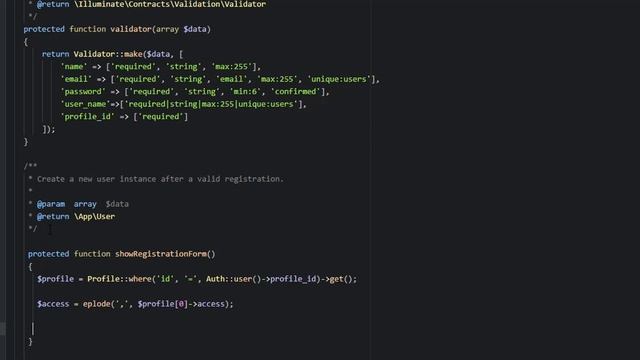Click 'array $data' parameter of validator
The height and width of the screenshot is (360, 640).
tap(182, 29)
